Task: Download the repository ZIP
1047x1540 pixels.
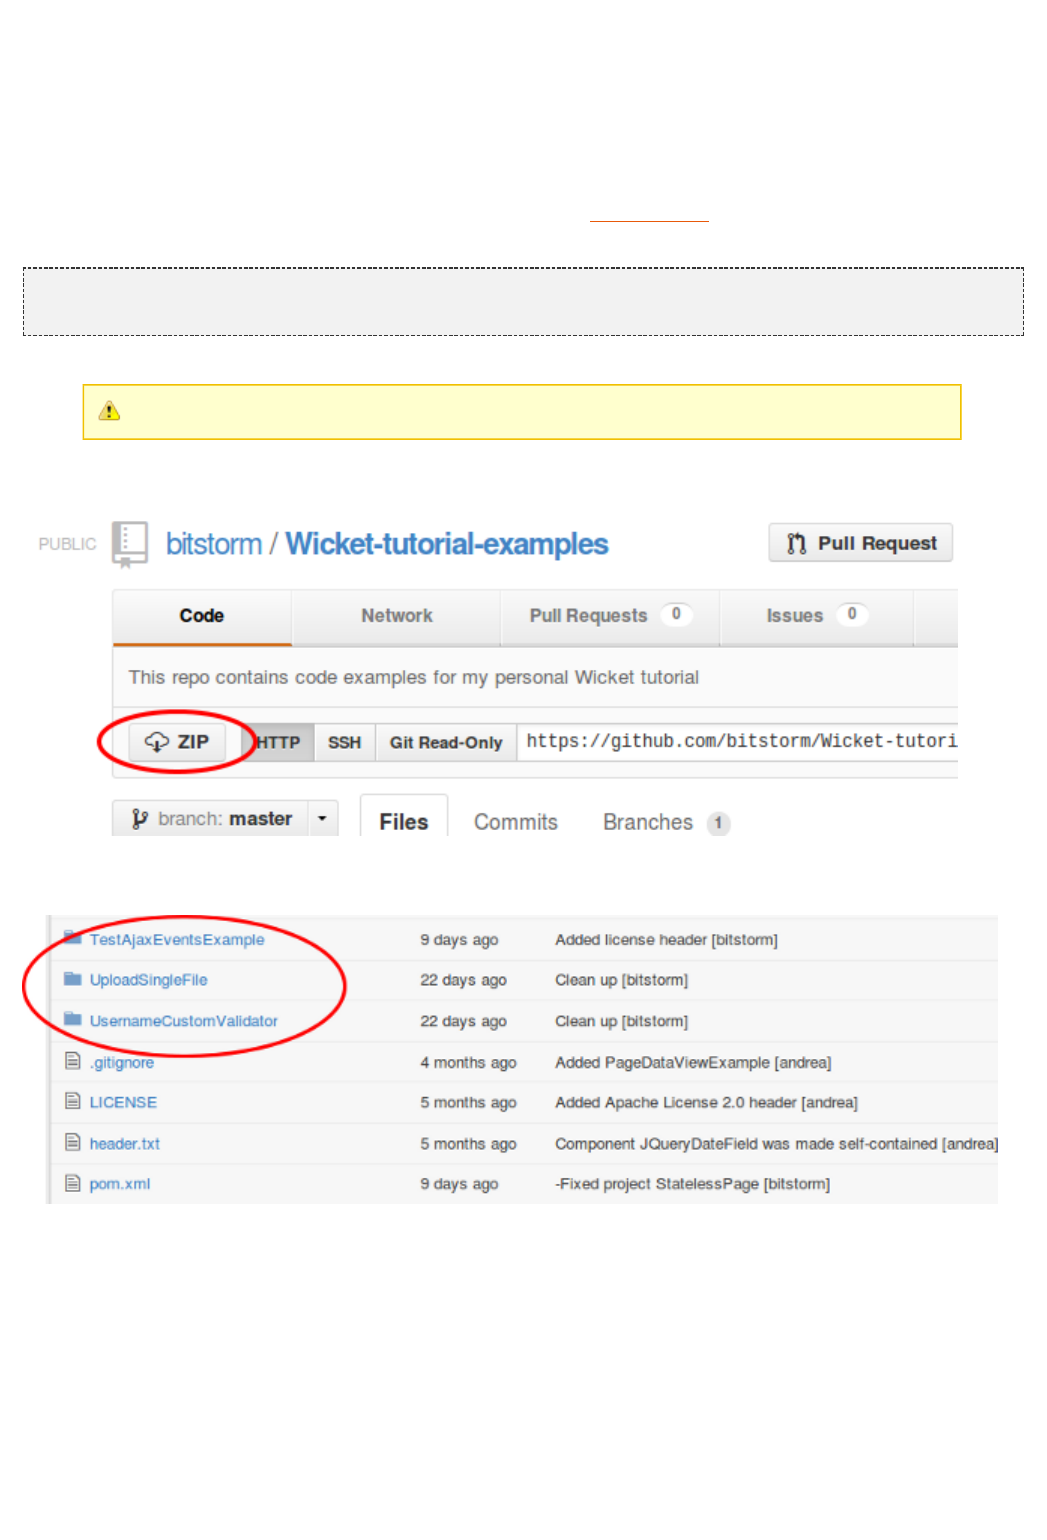Action: click(x=177, y=742)
